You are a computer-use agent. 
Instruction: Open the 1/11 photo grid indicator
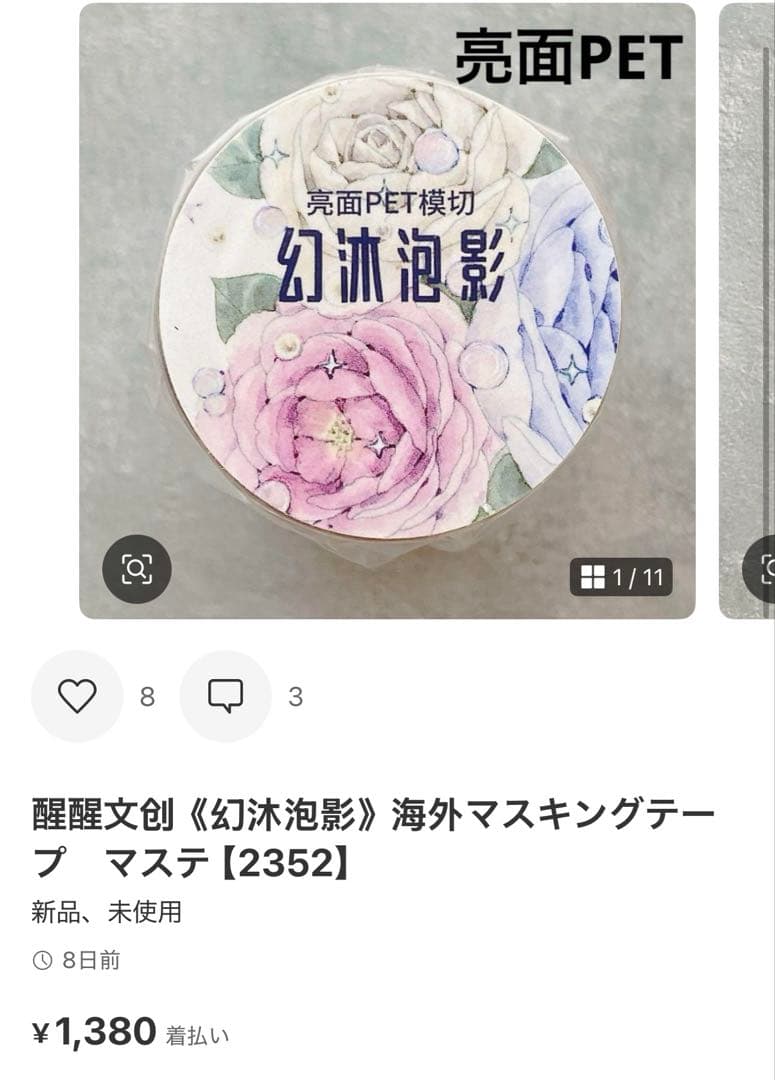(621, 577)
